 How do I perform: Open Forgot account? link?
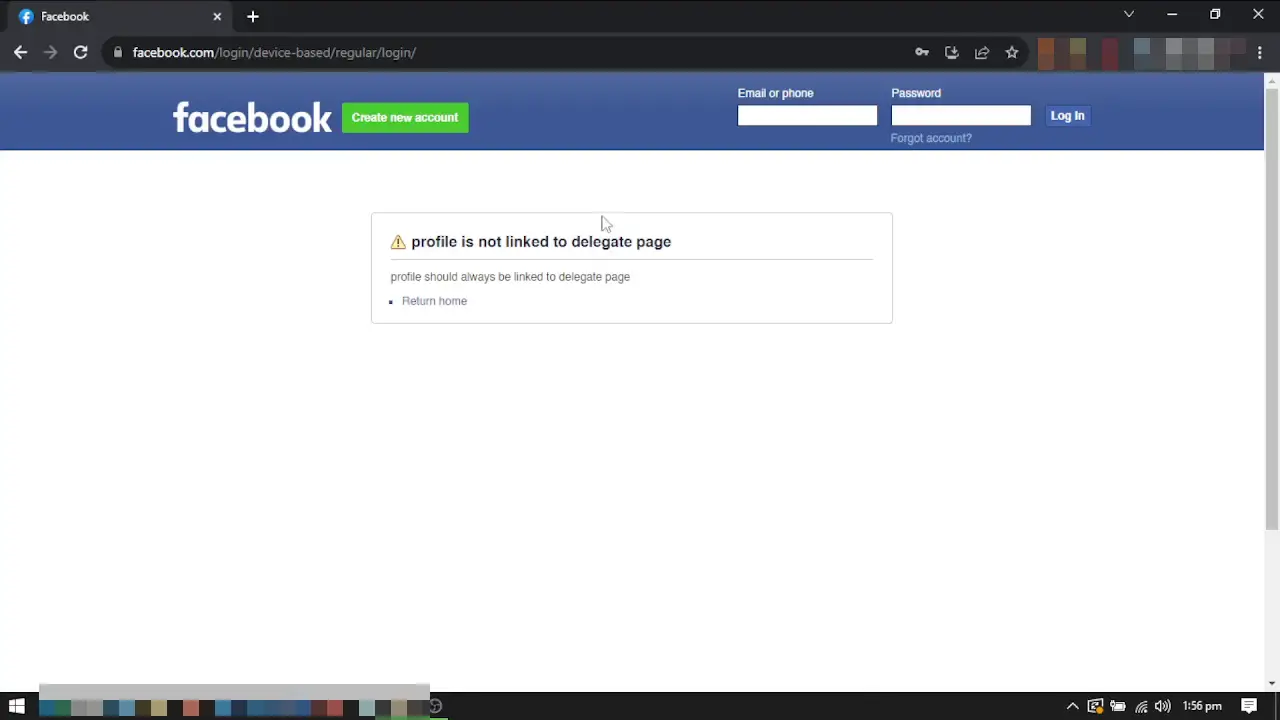tap(931, 138)
